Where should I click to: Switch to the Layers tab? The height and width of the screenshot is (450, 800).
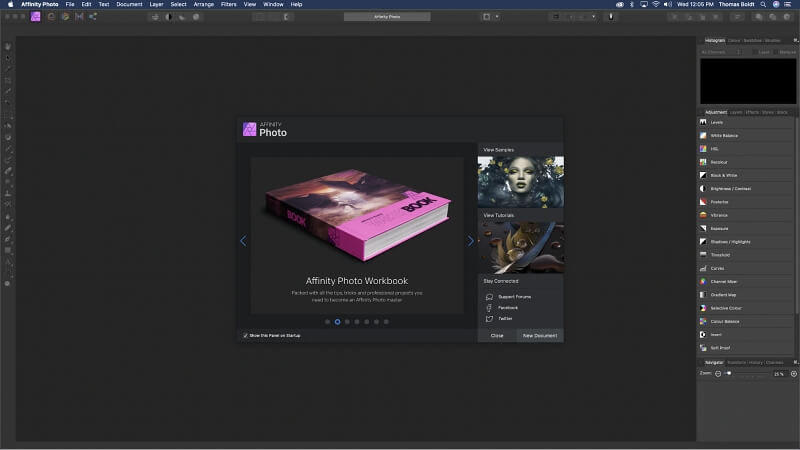(736, 112)
